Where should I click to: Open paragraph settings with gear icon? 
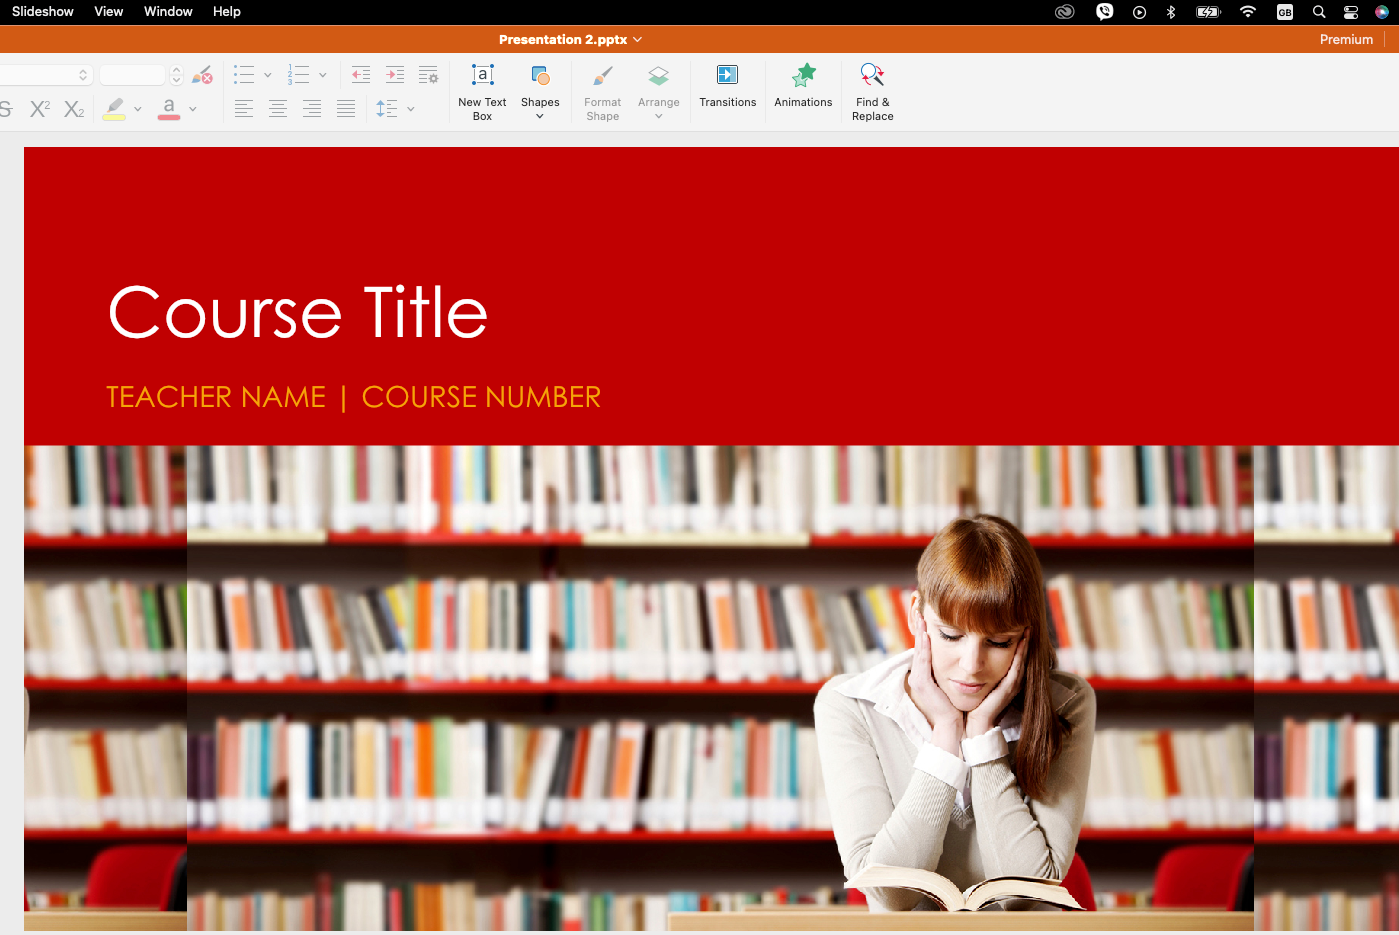tap(428, 75)
